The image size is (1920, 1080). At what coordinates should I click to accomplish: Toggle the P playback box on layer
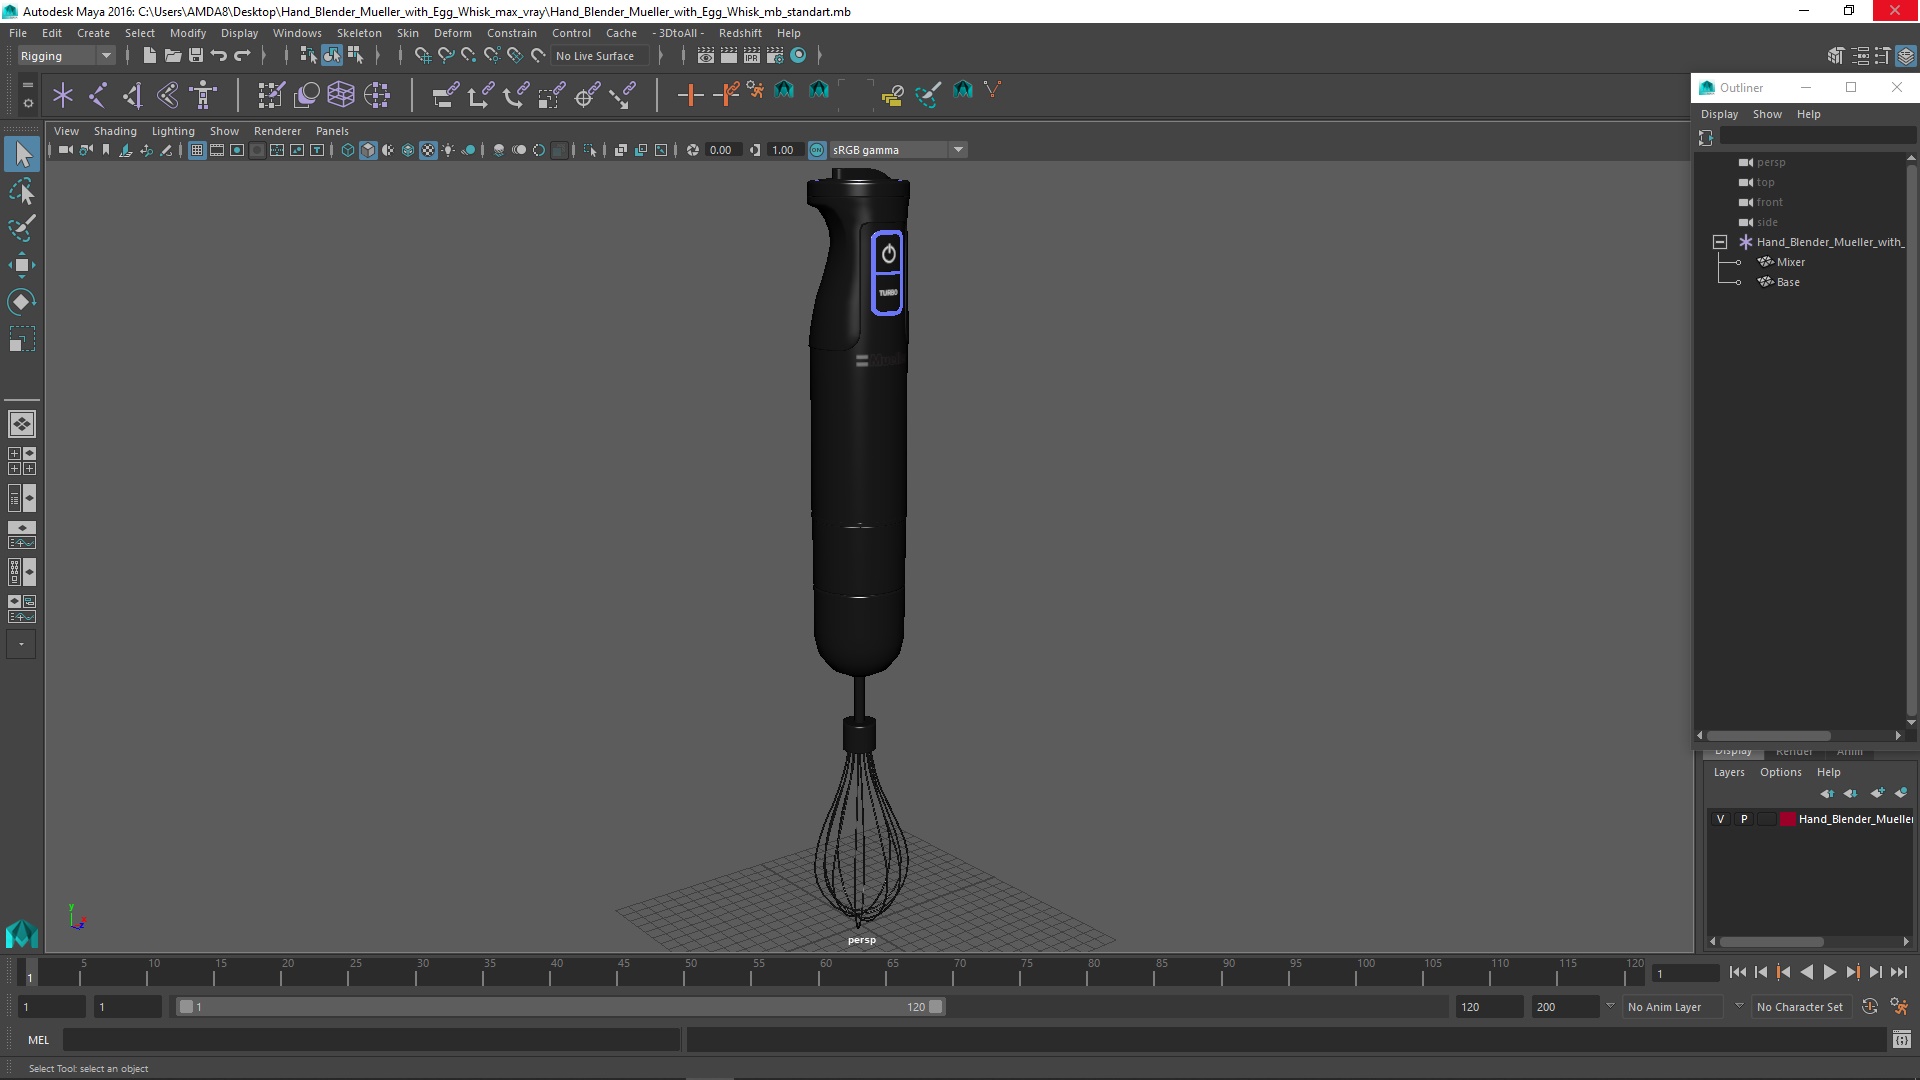pos(1744,819)
